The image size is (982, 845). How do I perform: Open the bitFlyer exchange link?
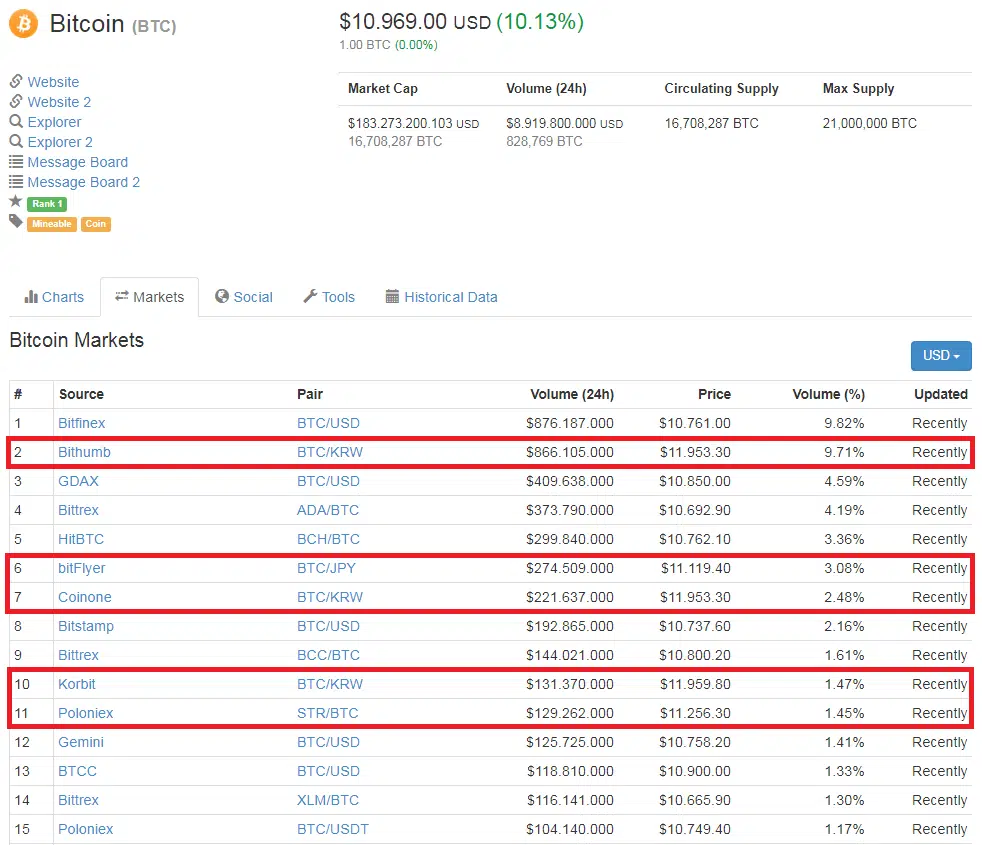pyautogui.click(x=82, y=568)
